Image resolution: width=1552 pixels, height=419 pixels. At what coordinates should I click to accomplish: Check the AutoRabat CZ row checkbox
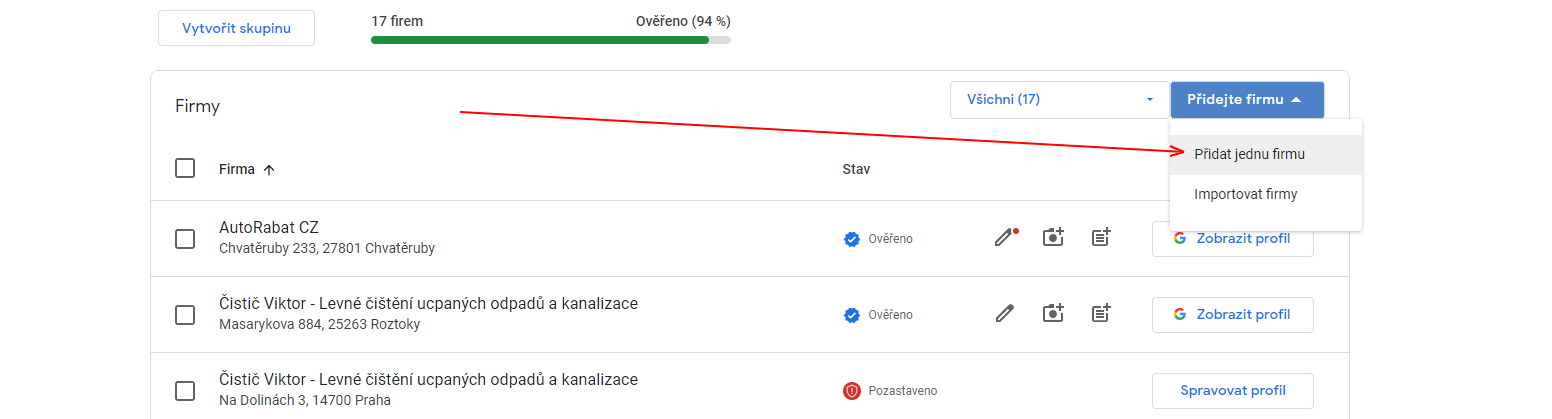(185, 239)
